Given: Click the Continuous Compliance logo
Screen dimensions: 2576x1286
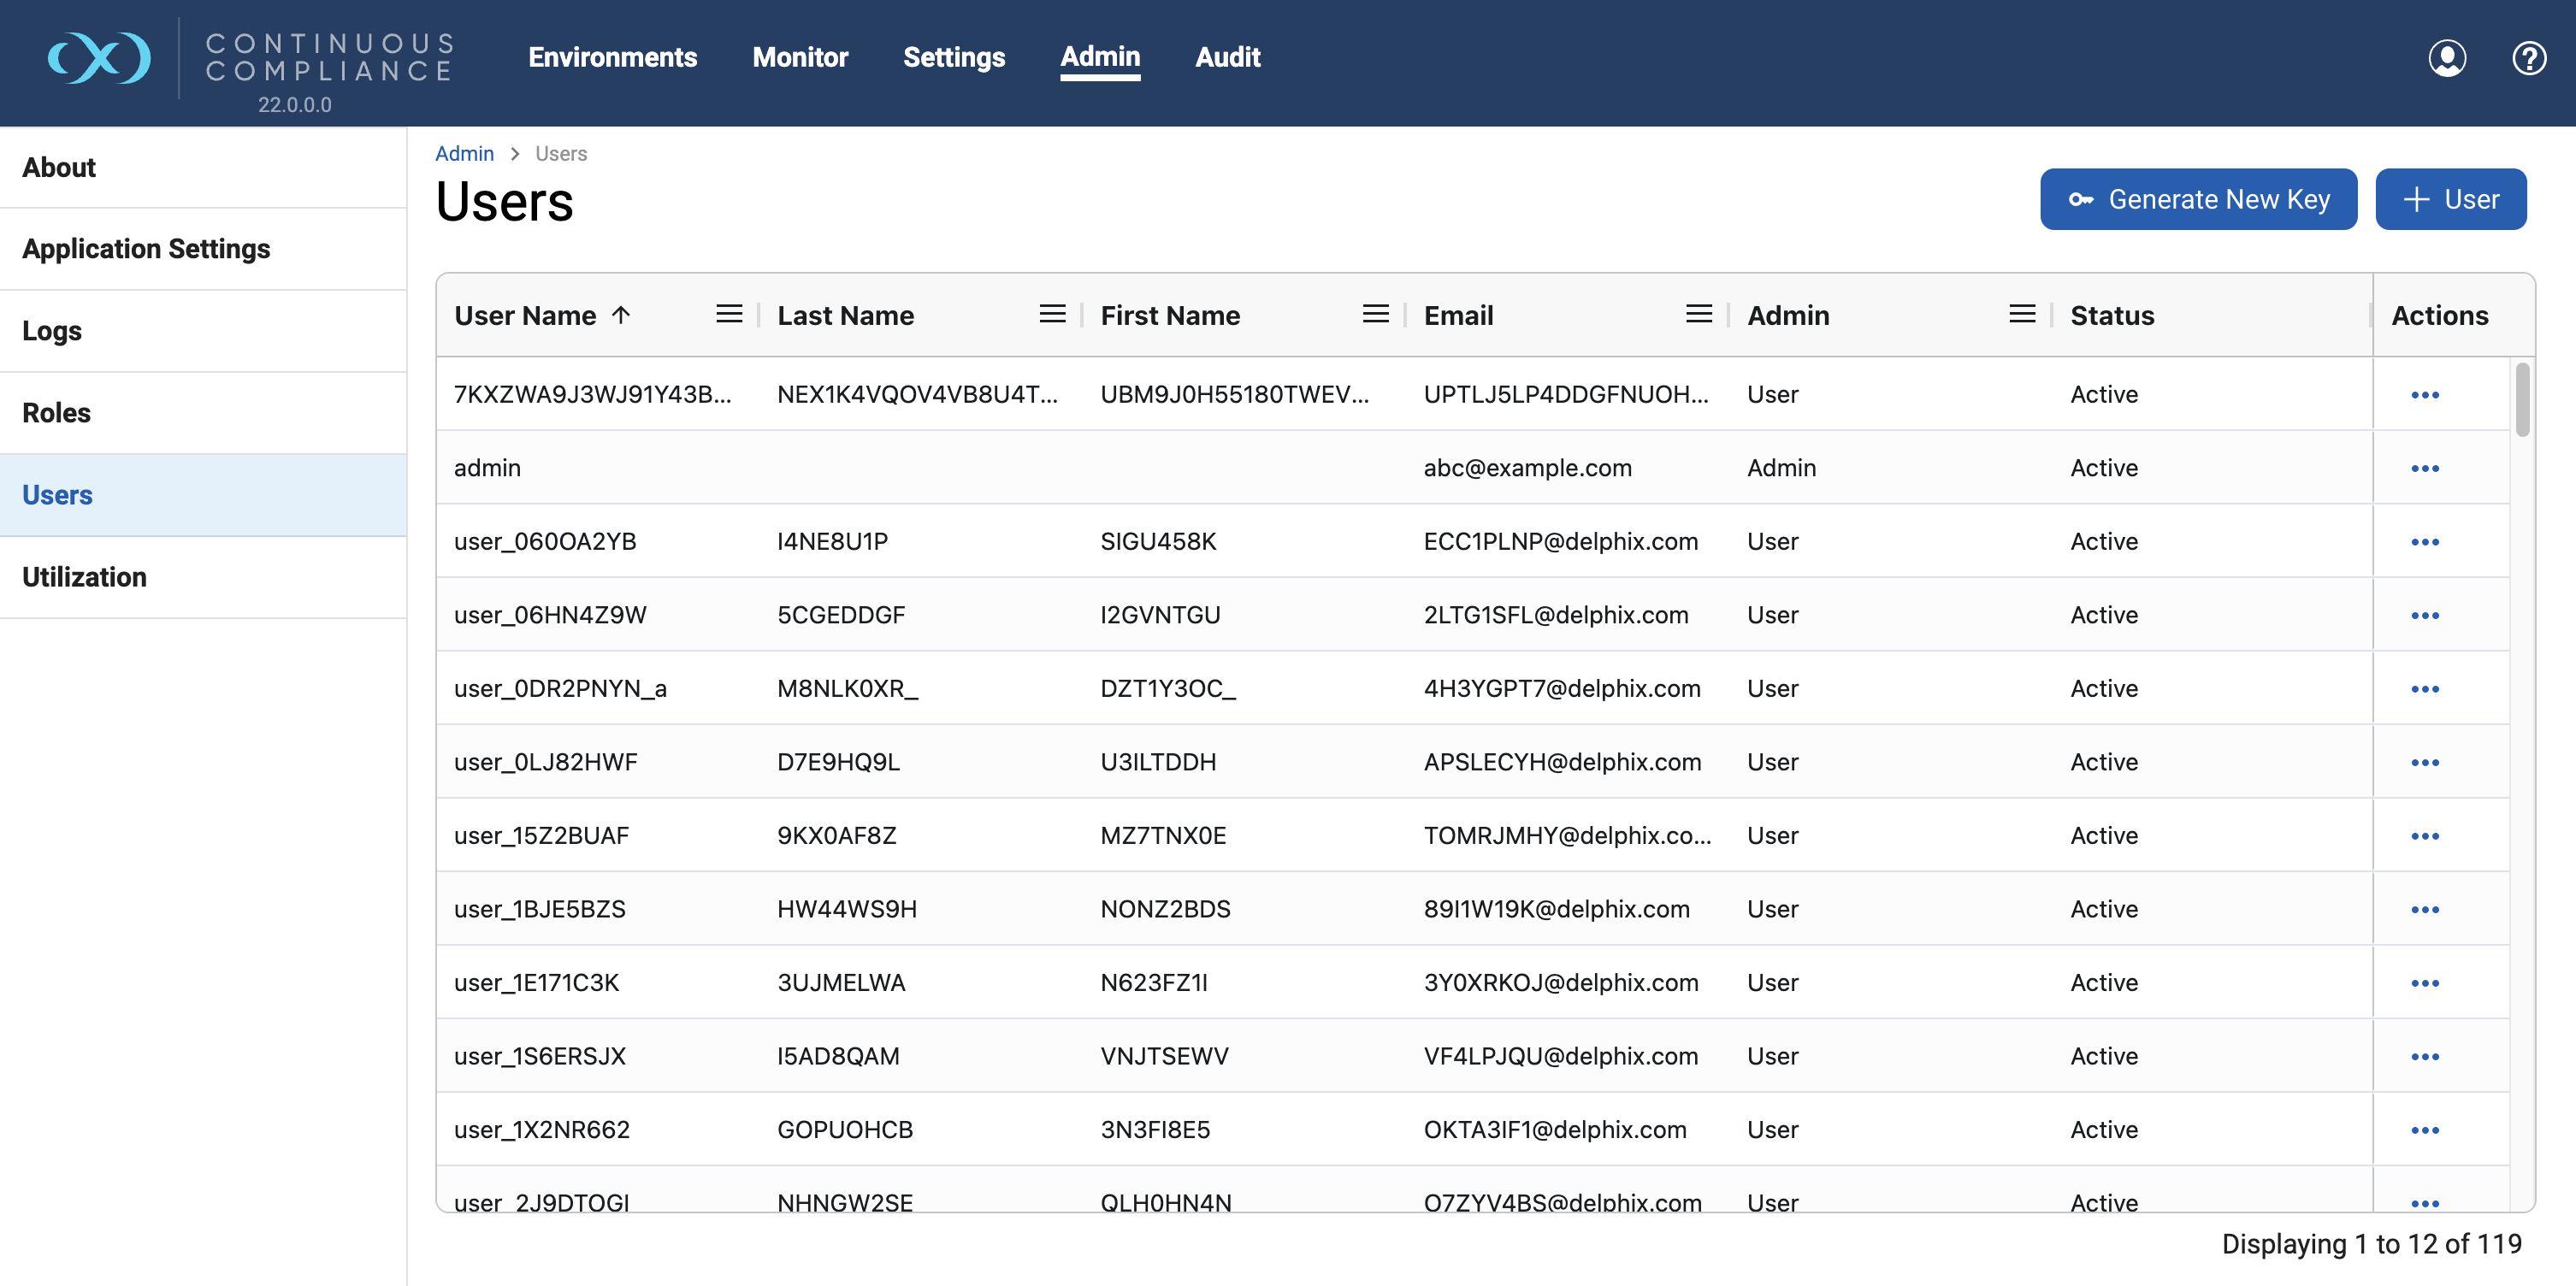Looking at the screenshot, I should [99, 58].
